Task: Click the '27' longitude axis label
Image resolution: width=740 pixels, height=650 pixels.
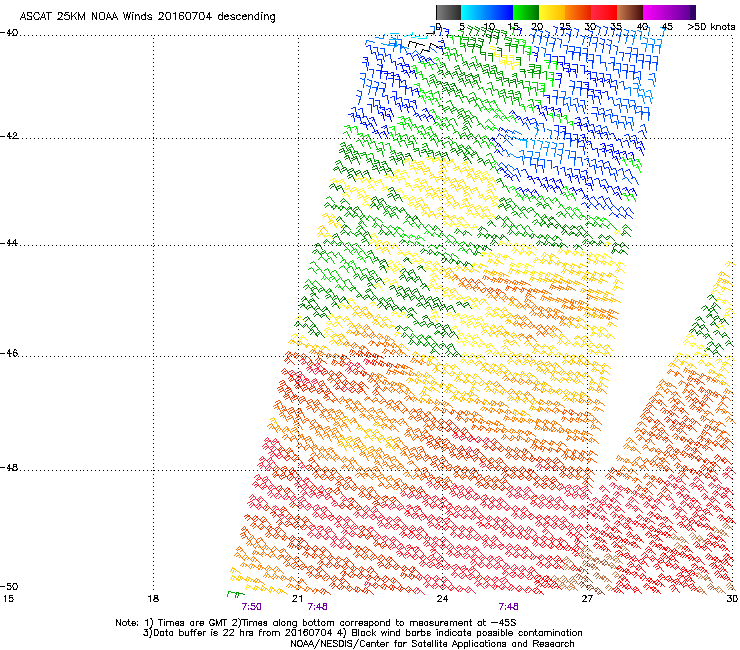Action: pos(587,599)
